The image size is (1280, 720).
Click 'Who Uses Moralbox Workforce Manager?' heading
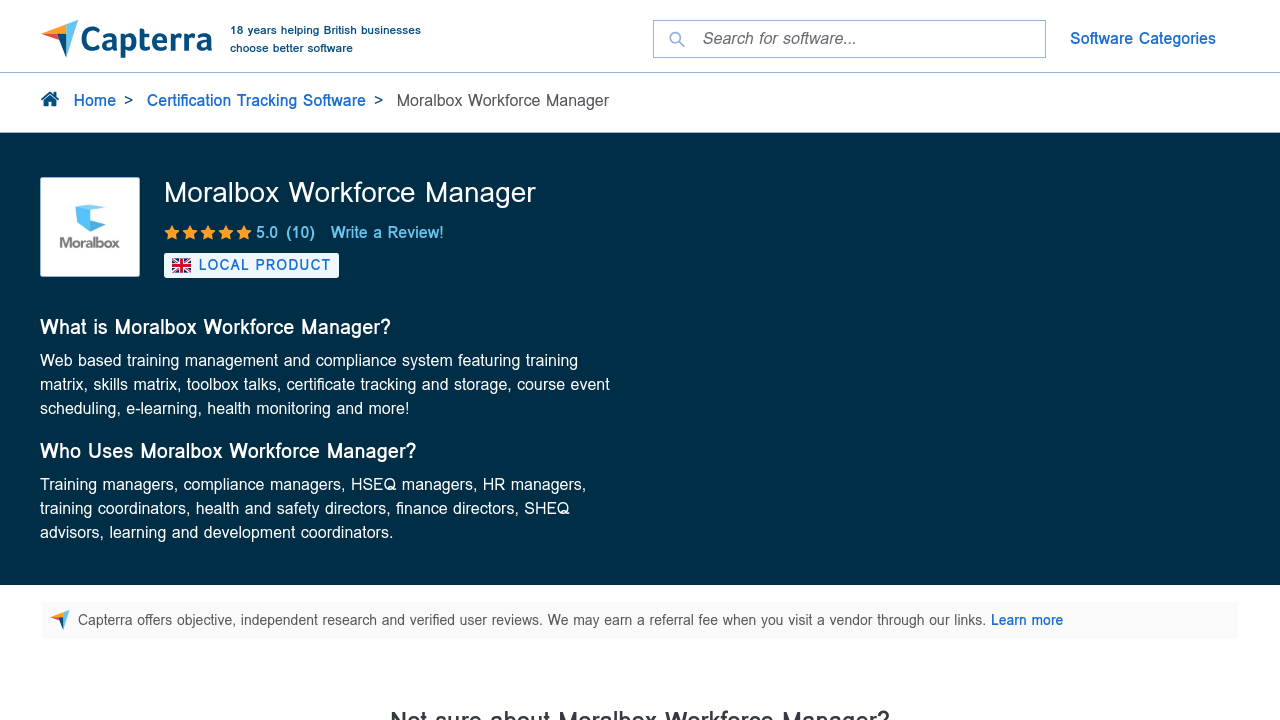[x=228, y=451]
